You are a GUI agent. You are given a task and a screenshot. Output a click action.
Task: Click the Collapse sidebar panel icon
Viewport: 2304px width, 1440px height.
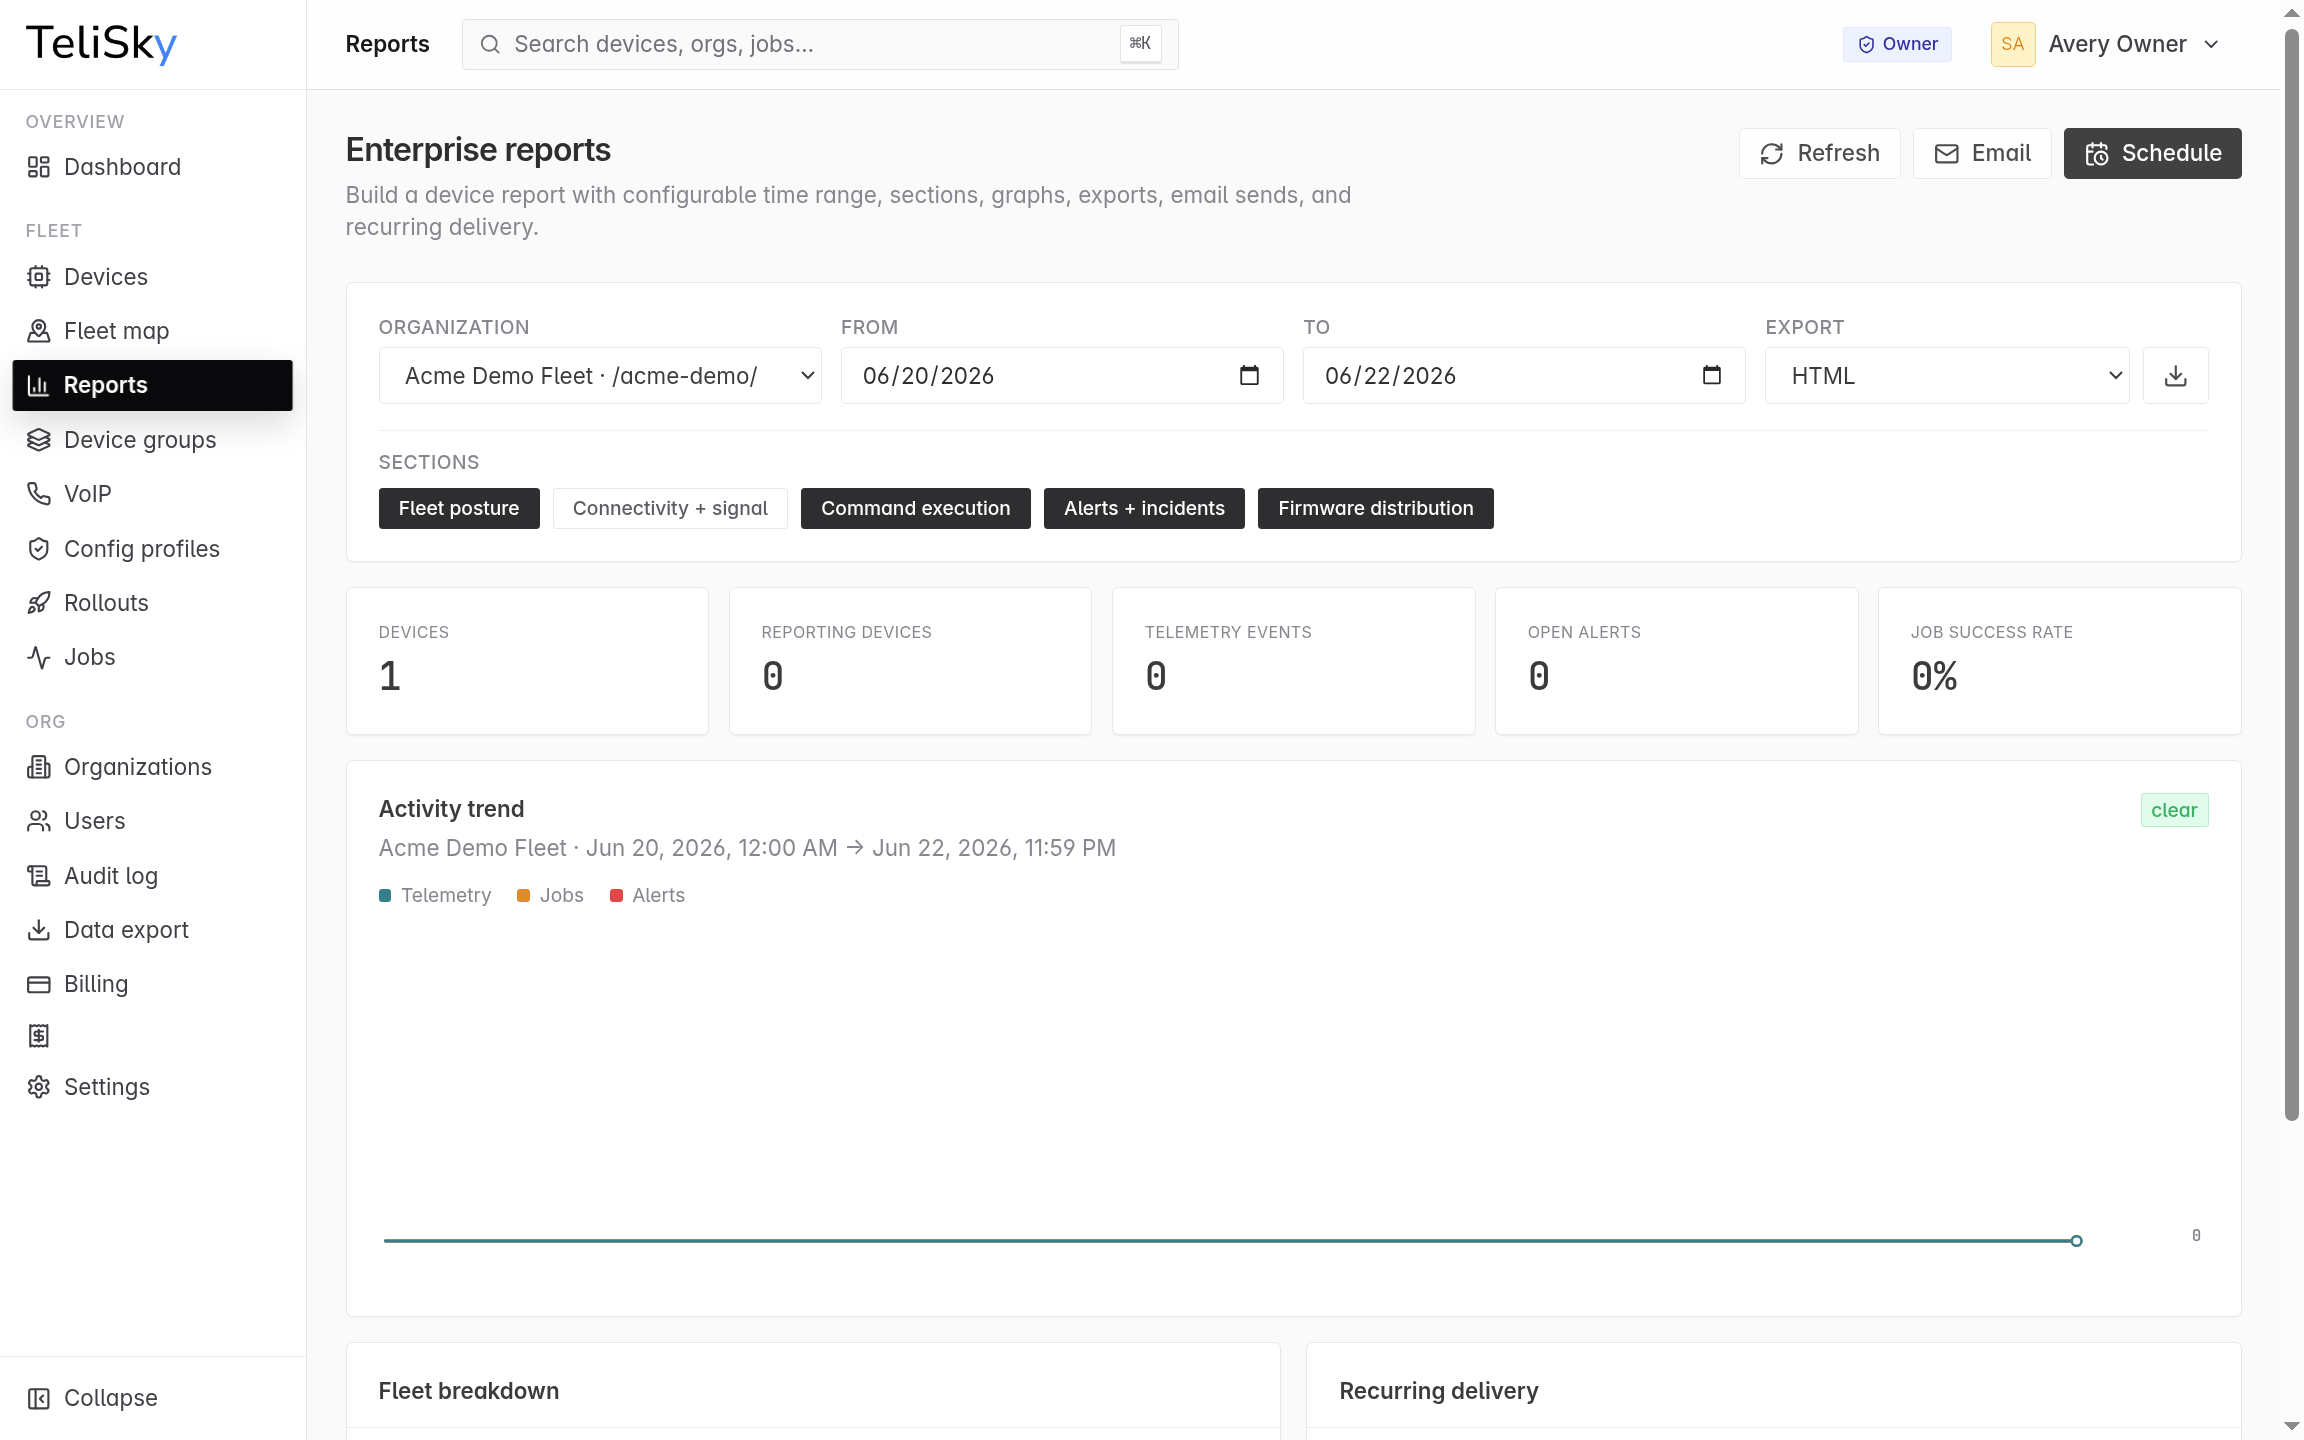39,1398
